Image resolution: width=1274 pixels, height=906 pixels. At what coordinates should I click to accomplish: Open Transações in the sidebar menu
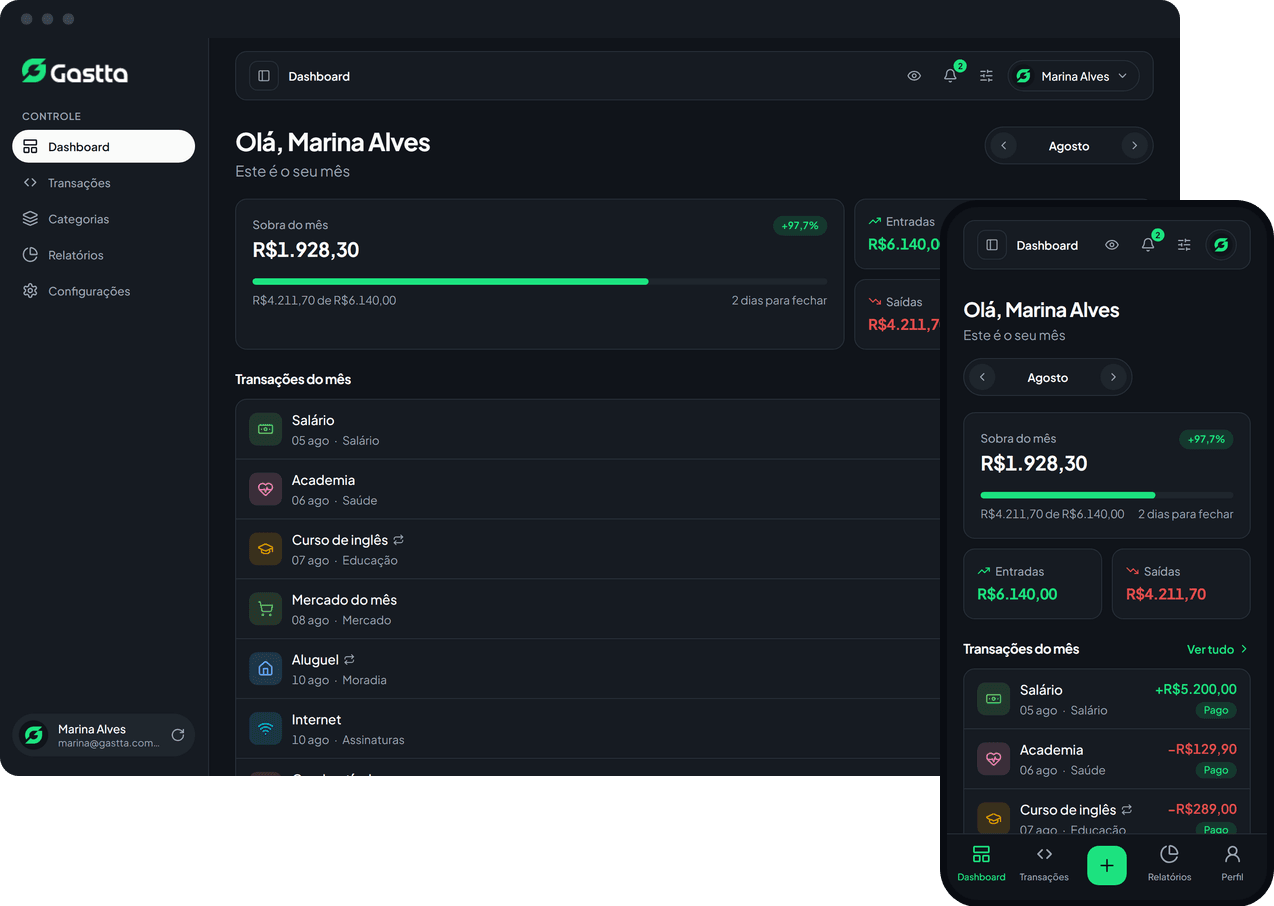pyautogui.click(x=104, y=183)
